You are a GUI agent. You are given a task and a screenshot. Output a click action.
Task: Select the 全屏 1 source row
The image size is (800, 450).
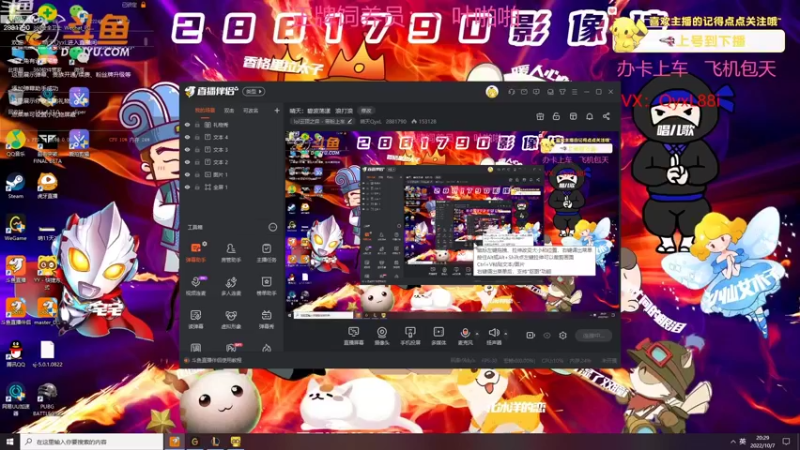tap(232, 187)
